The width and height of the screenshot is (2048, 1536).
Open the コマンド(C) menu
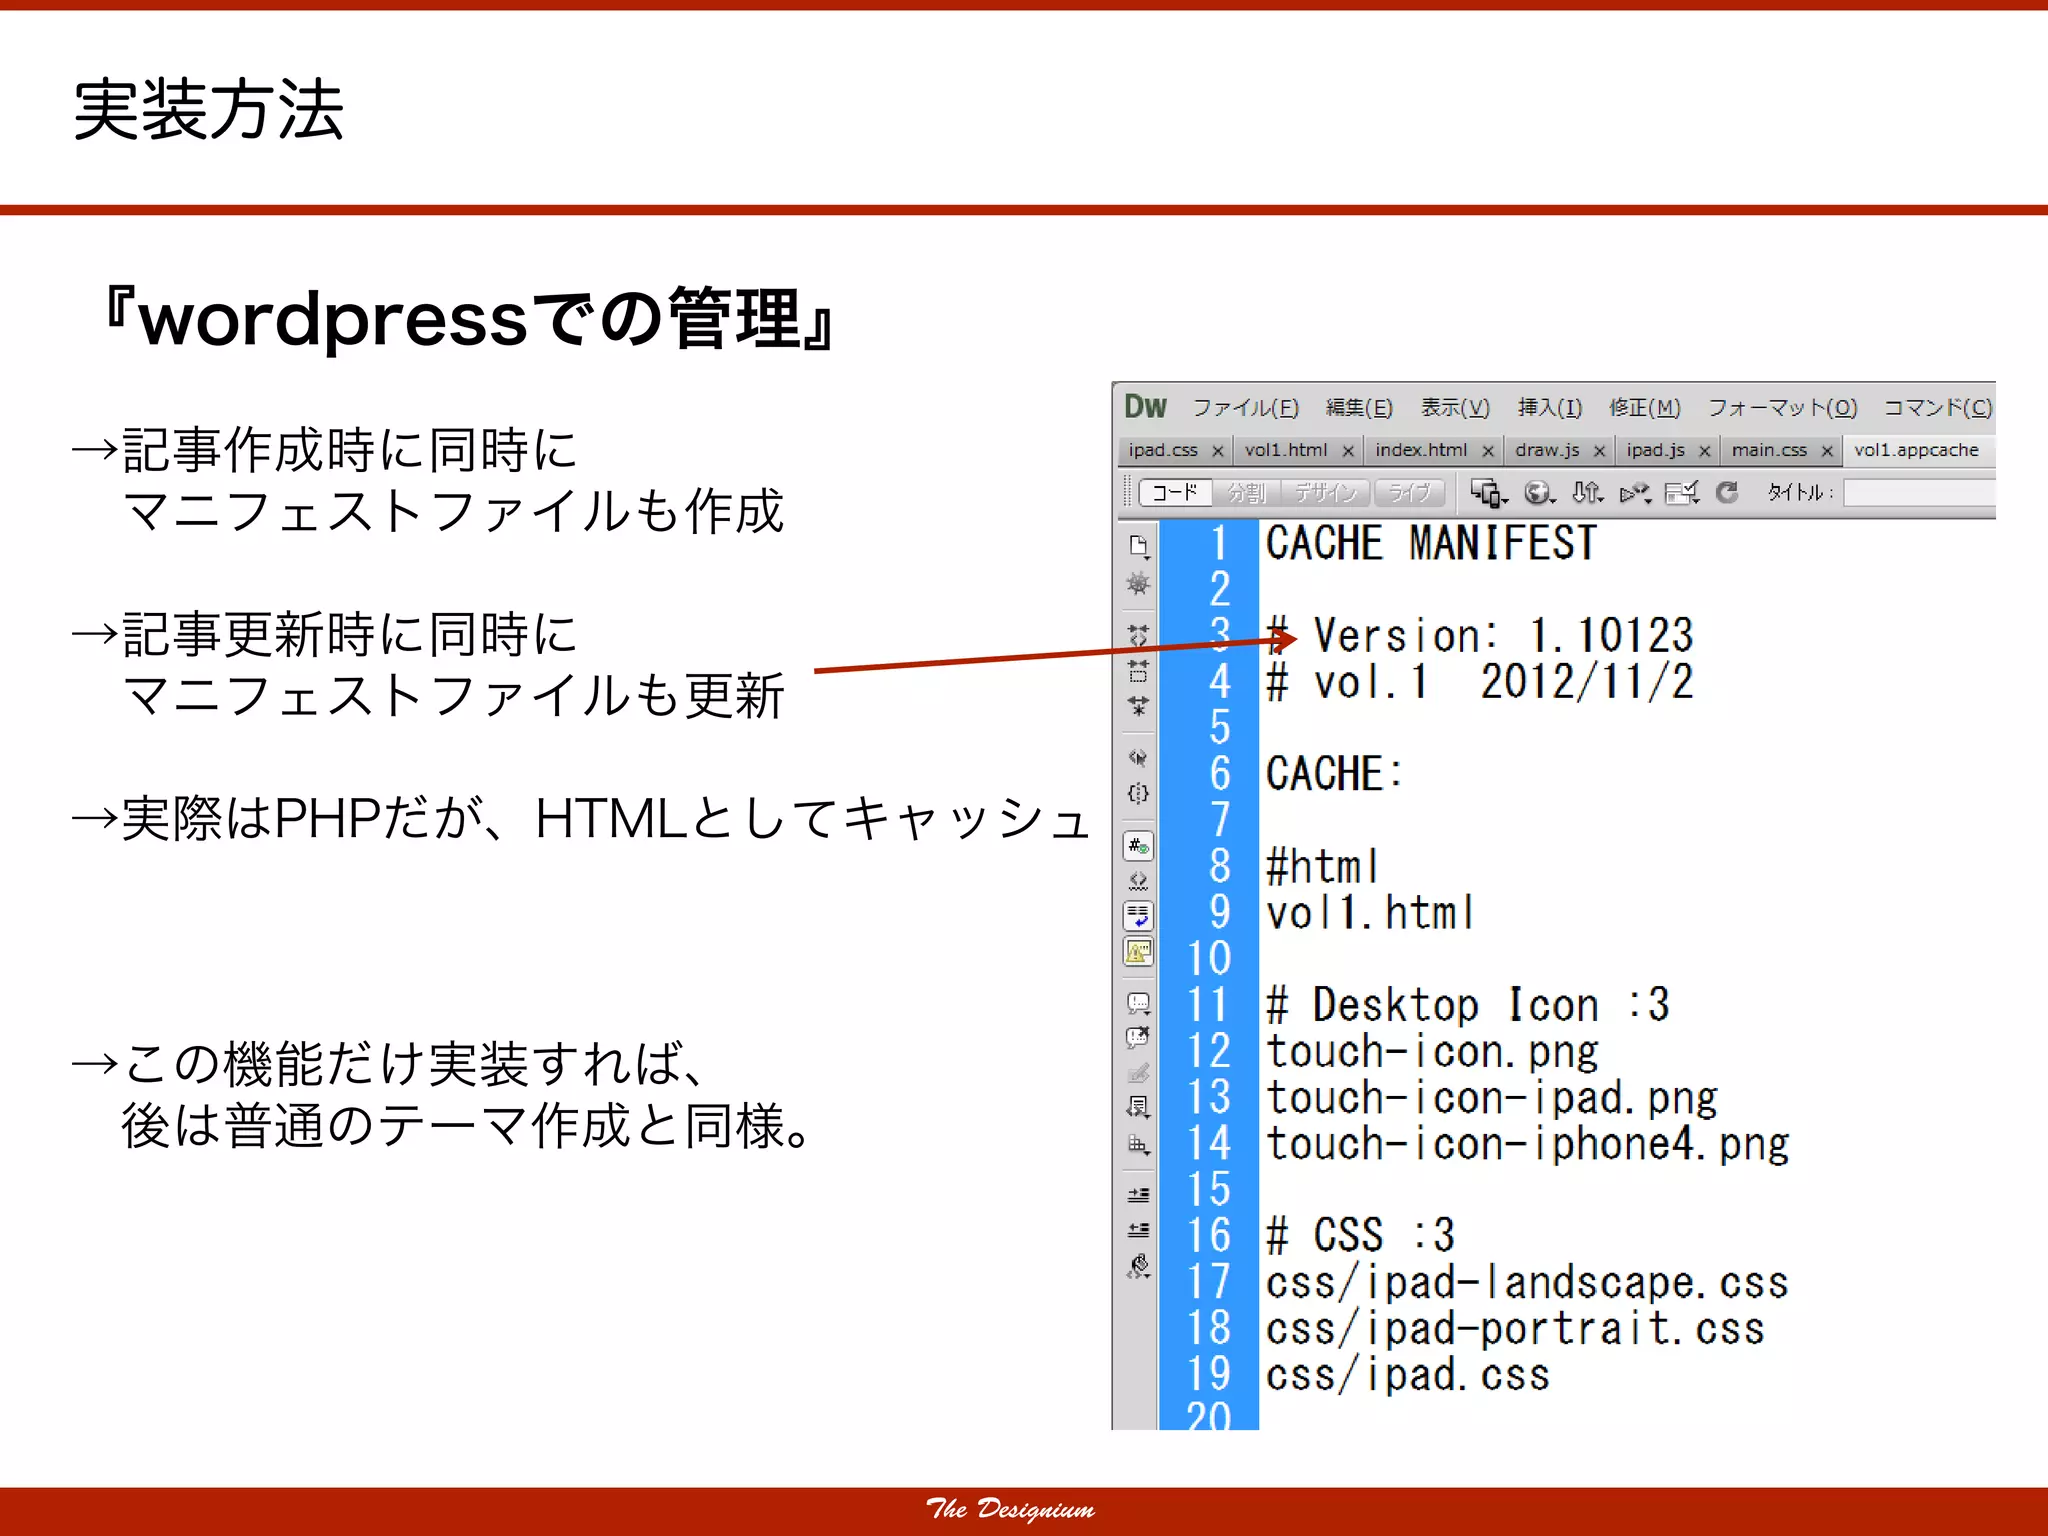tap(1938, 407)
